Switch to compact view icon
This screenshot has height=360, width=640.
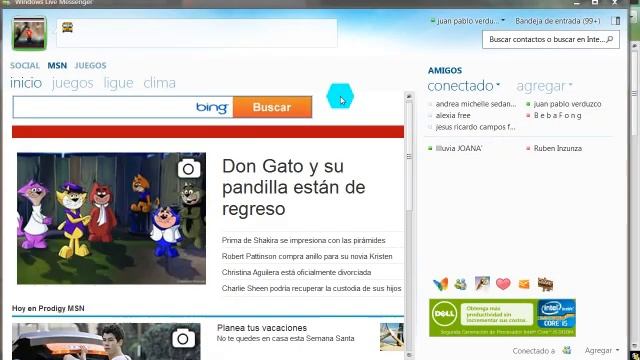coord(616,21)
